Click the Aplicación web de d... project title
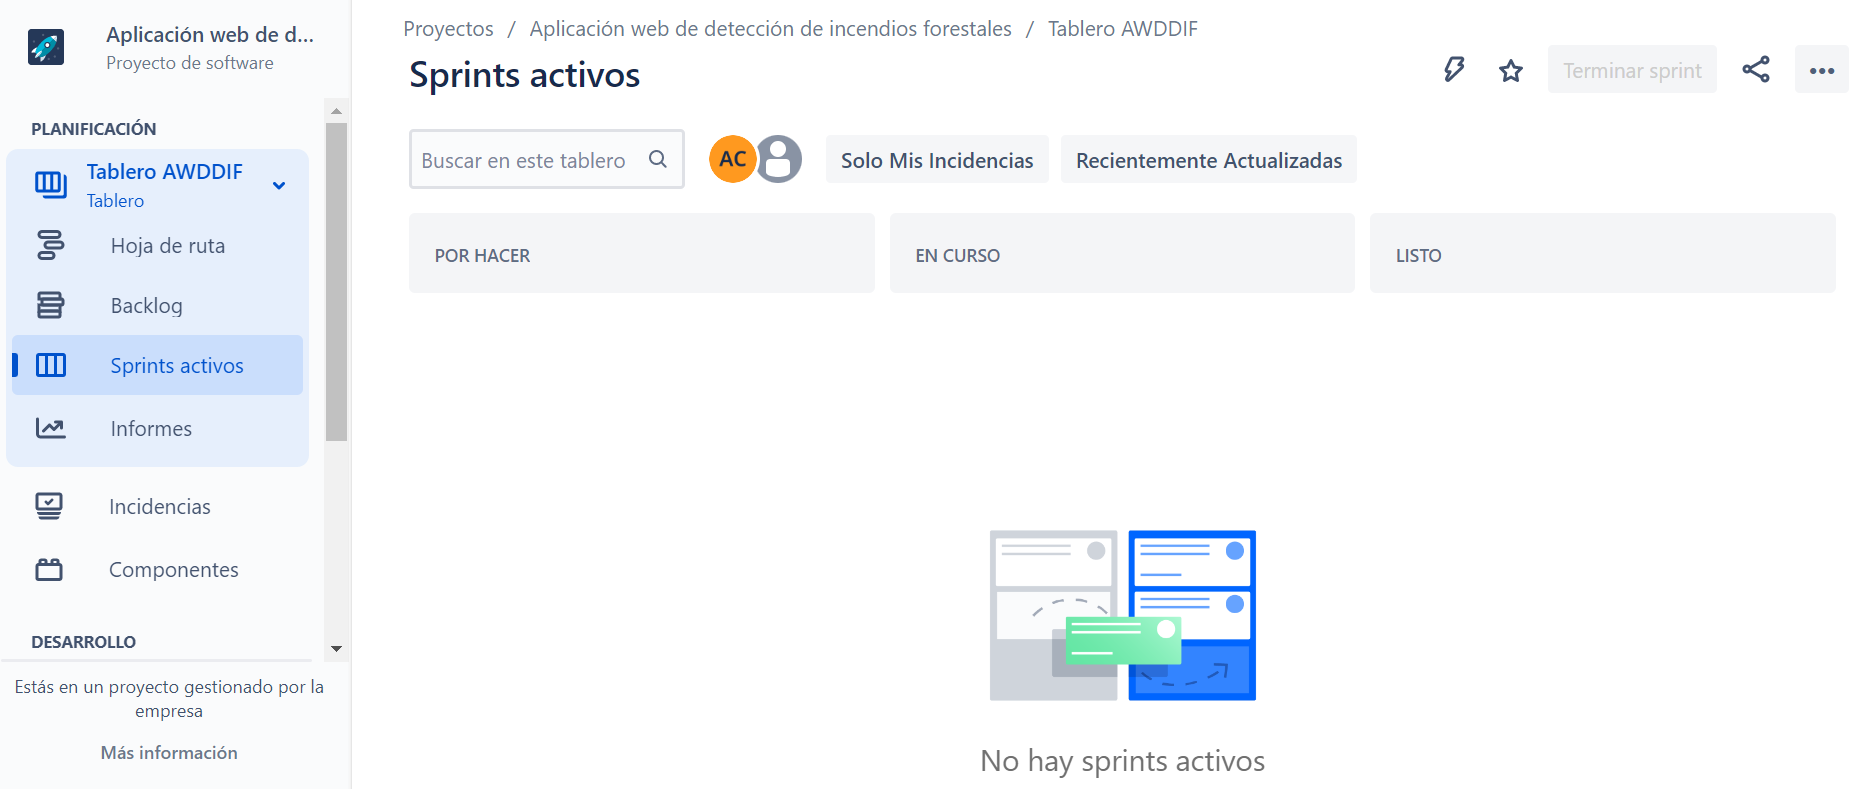Screen dimensions: 1873x789 coord(210,34)
